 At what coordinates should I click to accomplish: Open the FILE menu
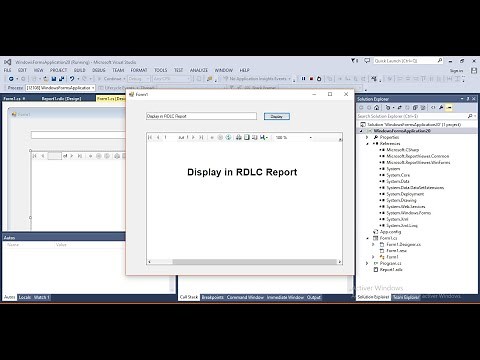click(7, 70)
